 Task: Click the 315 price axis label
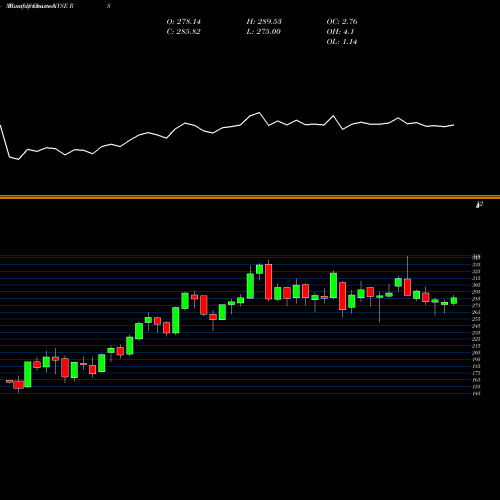(x=476, y=278)
